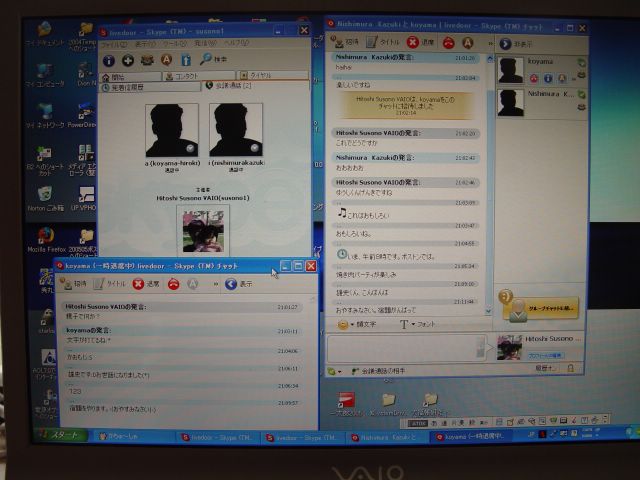Open the Help menu in livedoor Skype window

(x=236, y=42)
